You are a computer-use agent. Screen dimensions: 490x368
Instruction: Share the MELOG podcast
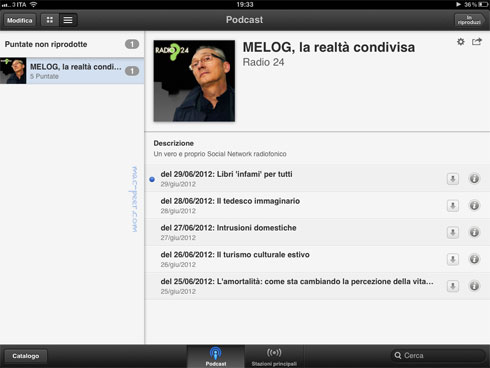click(x=477, y=42)
